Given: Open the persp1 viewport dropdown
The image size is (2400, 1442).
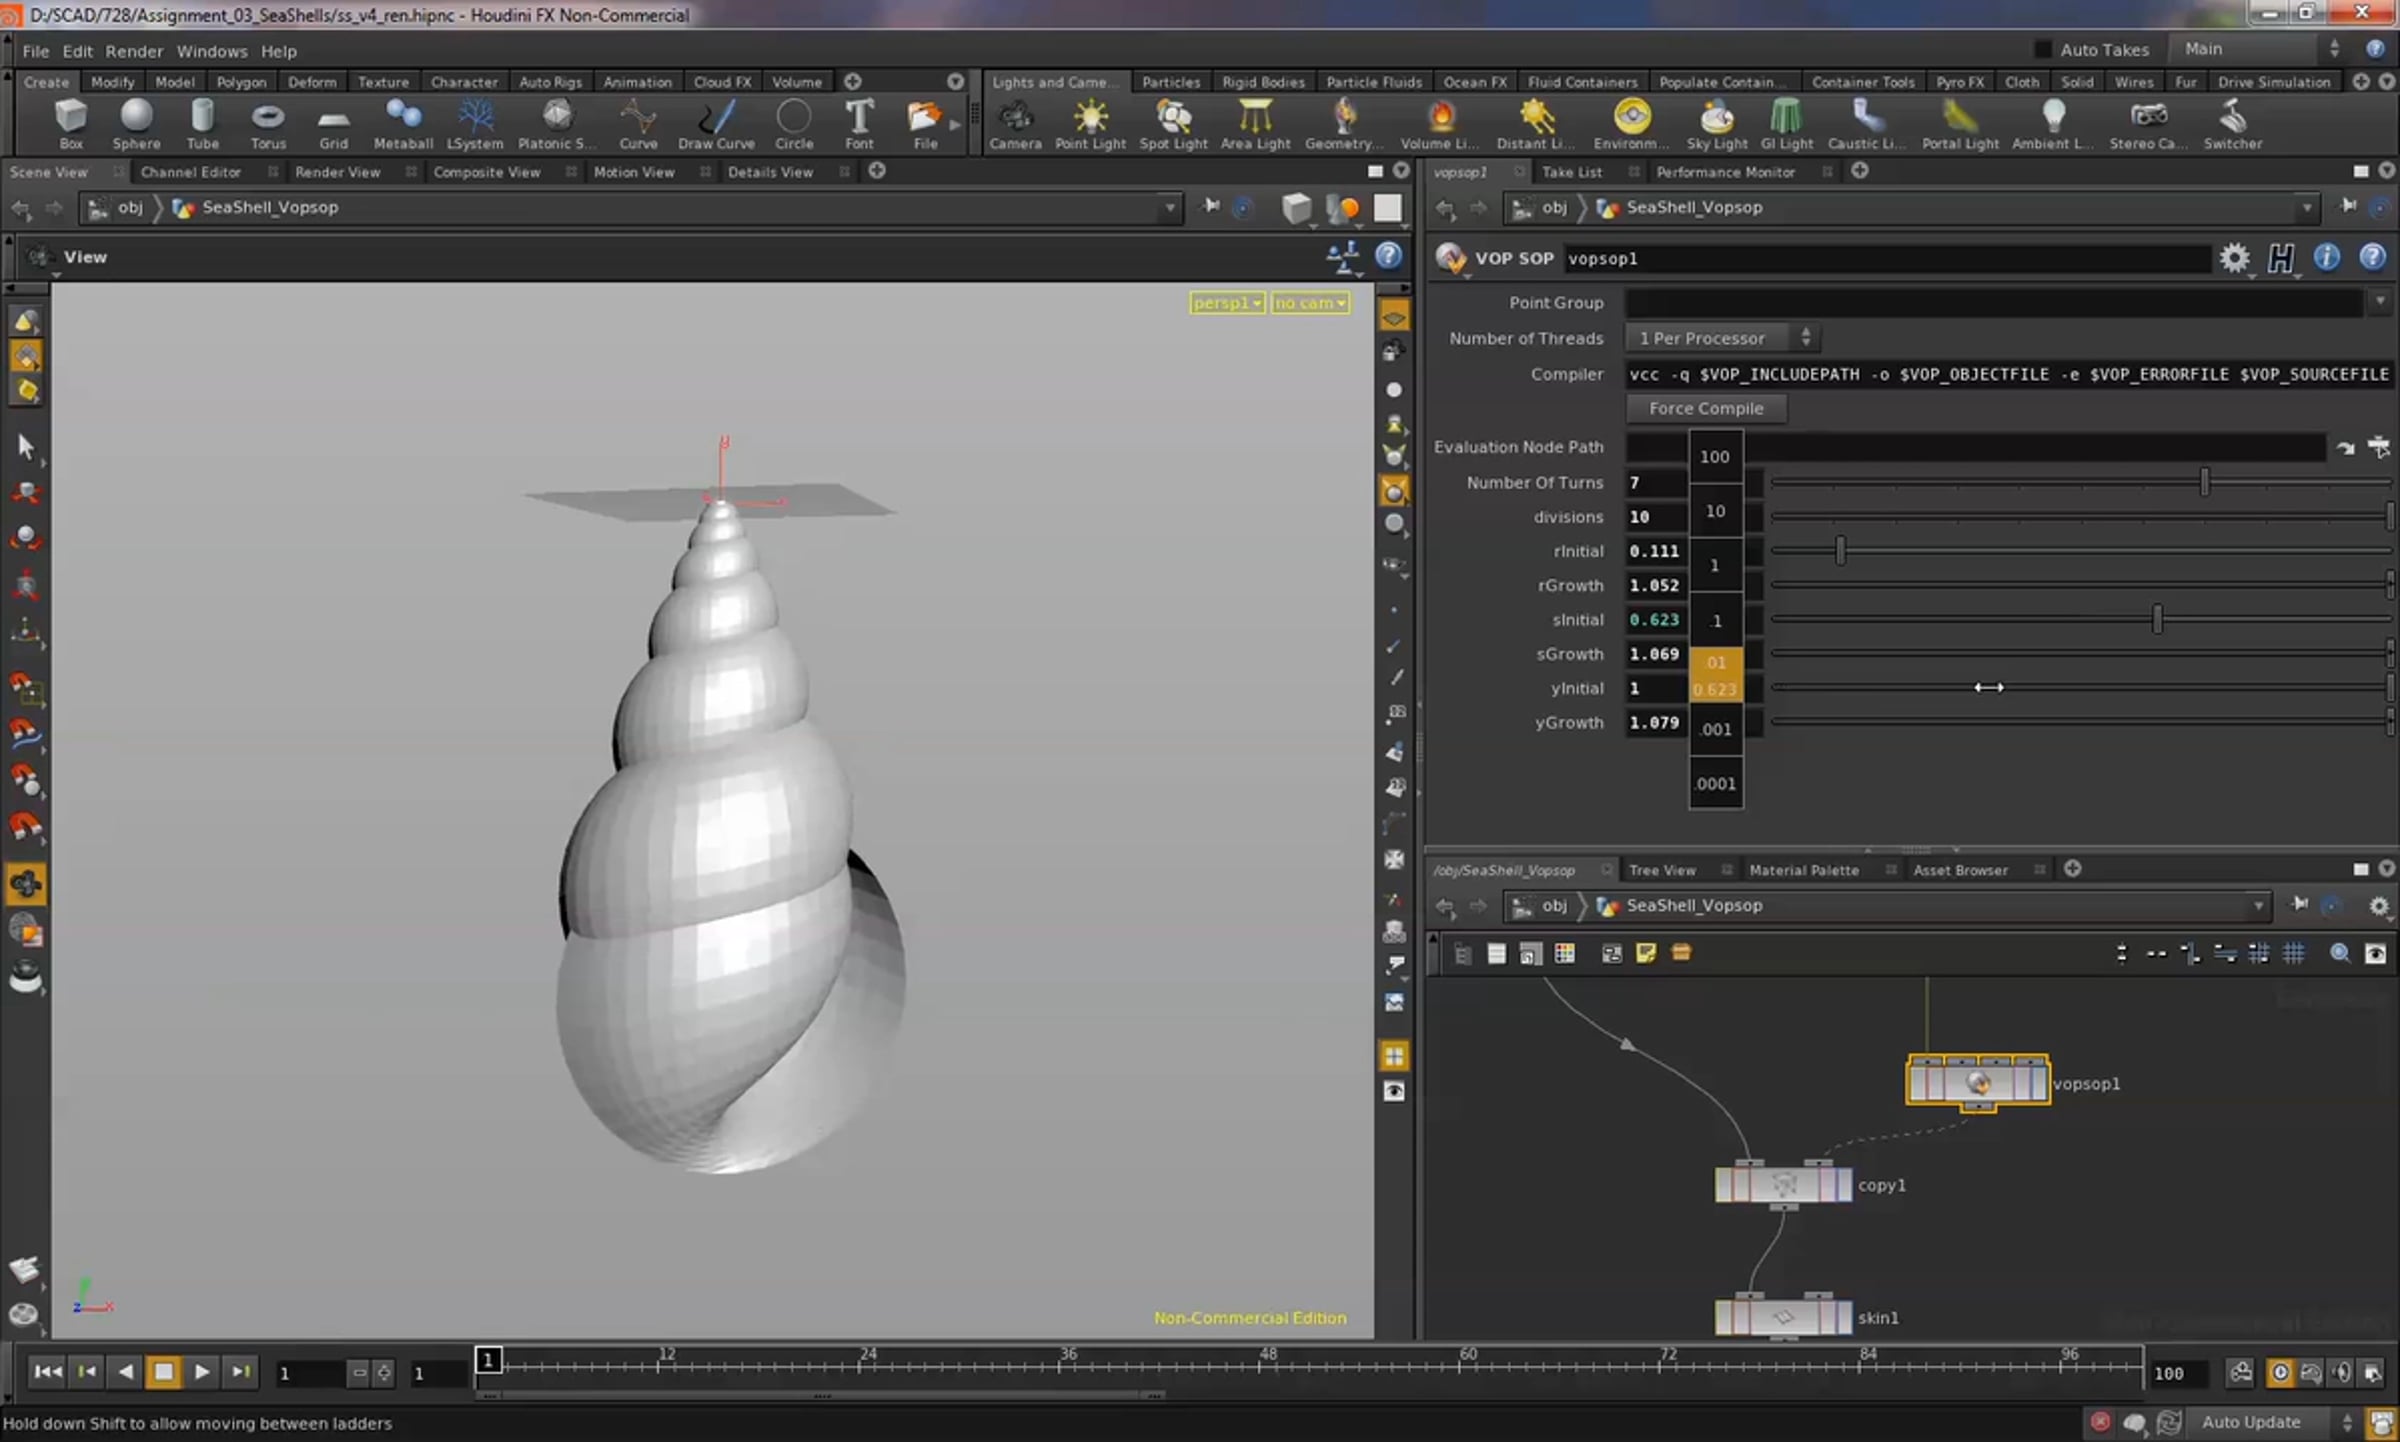Looking at the screenshot, I should tap(1227, 303).
